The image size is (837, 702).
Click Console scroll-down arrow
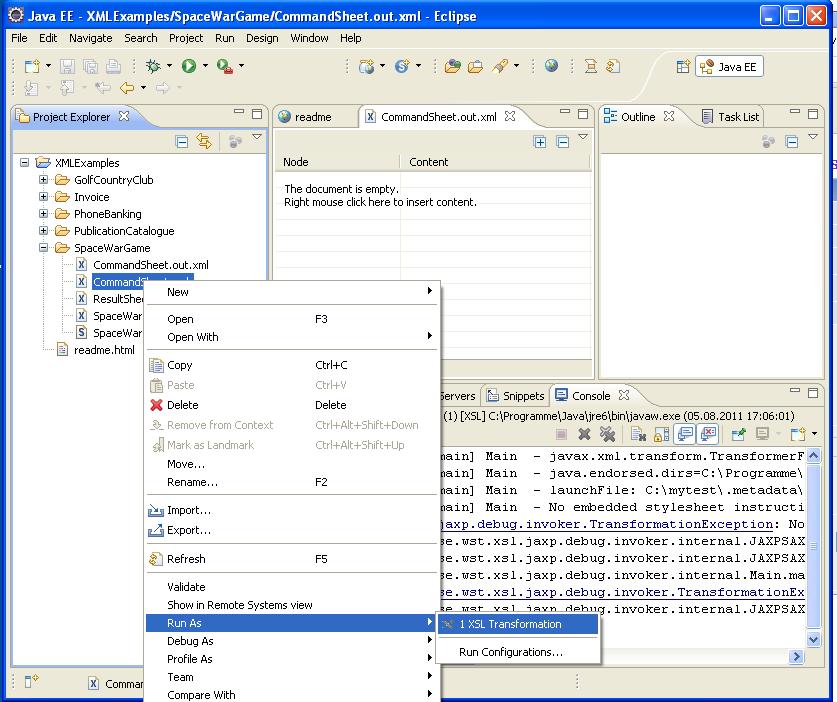[814, 639]
